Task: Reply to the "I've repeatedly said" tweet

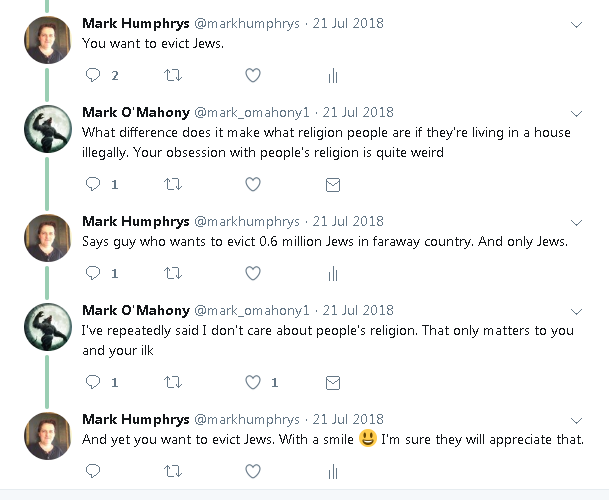Action: coord(93,382)
